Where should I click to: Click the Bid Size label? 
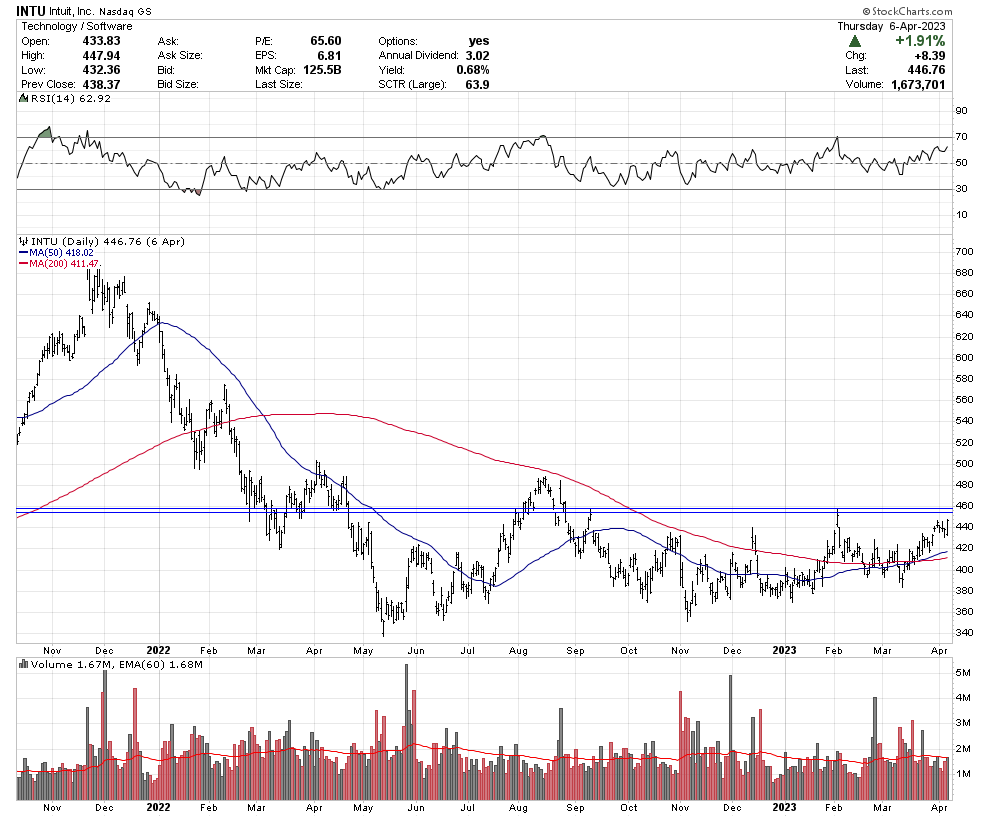pyautogui.click(x=177, y=84)
